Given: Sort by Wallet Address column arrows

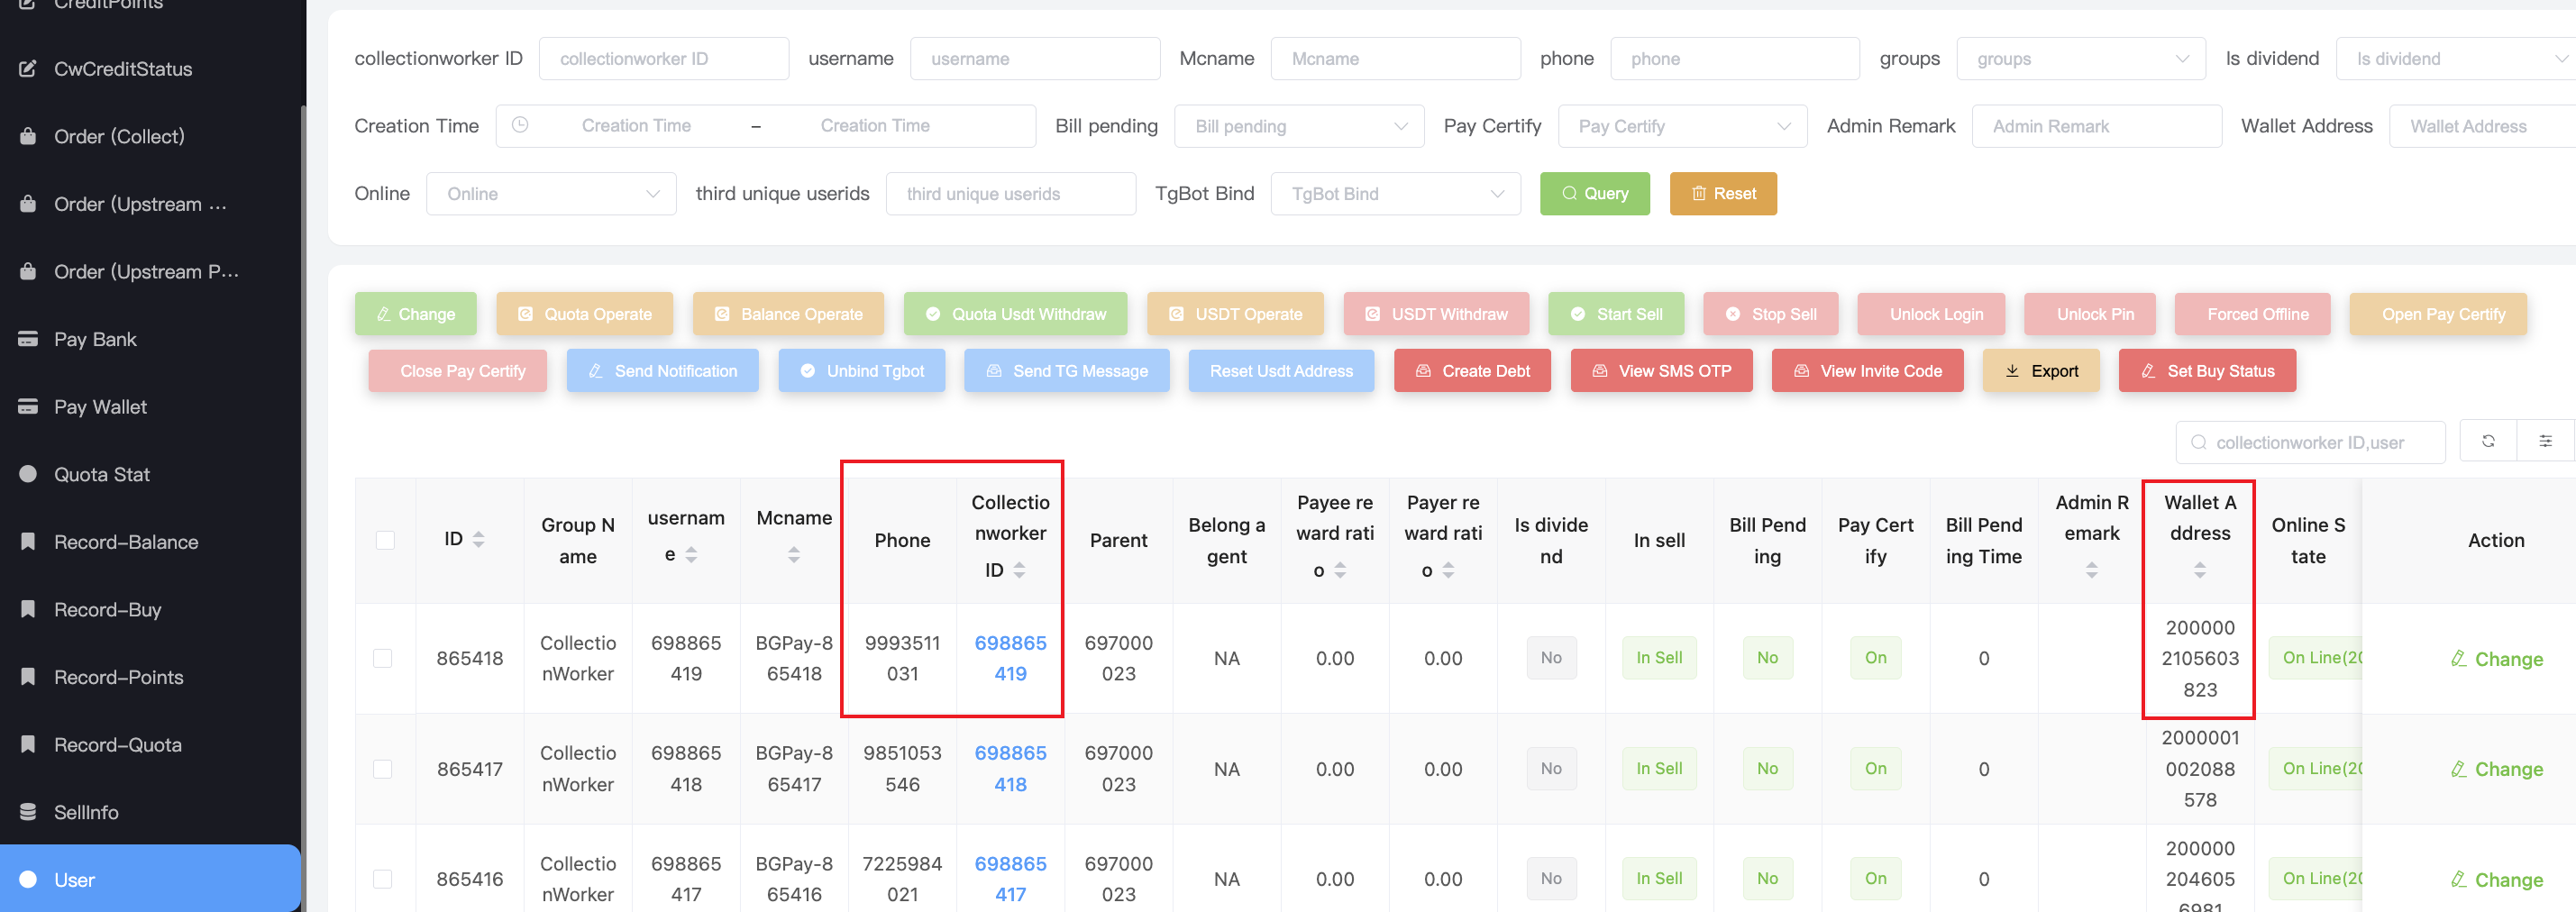Looking at the screenshot, I should pyautogui.click(x=2199, y=570).
